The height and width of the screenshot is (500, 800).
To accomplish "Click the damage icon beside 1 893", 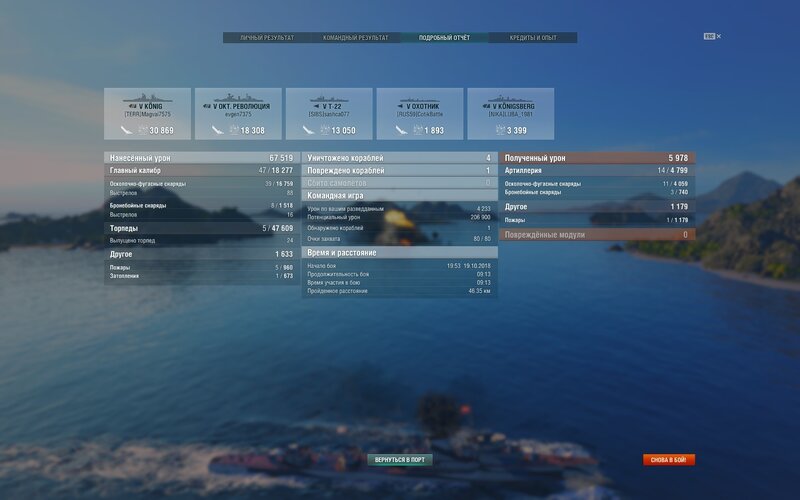I will point(418,130).
